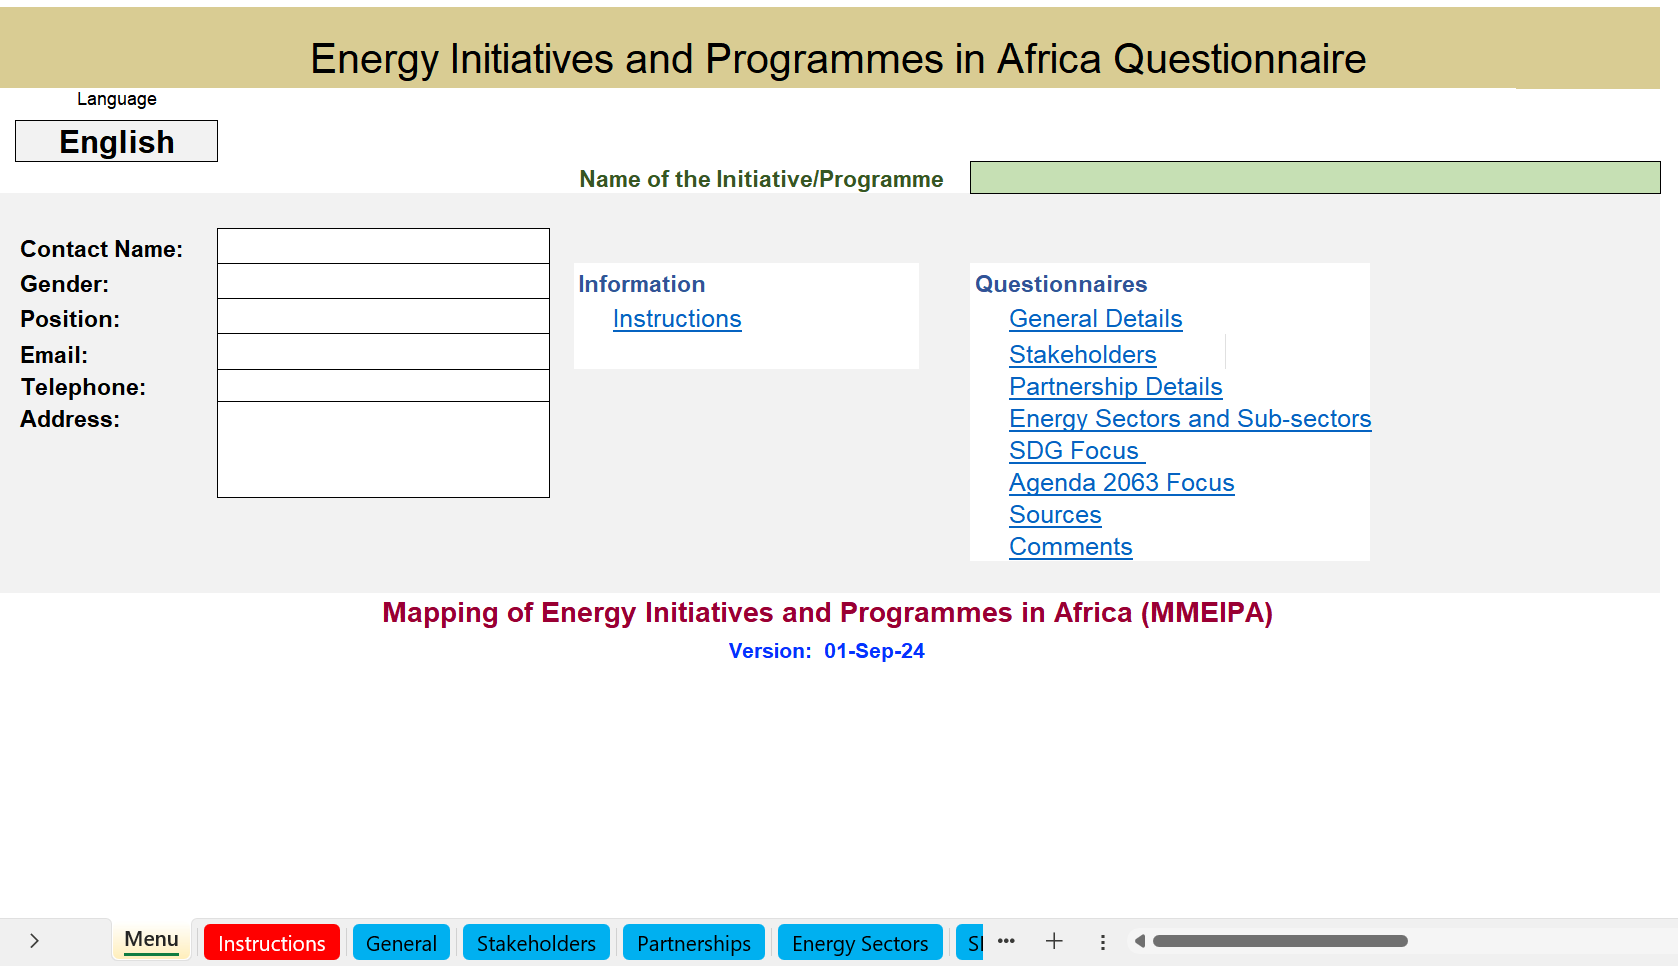The image size is (1678, 967).
Task: Switch to the Instructions sheet tab
Action: point(272,943)
